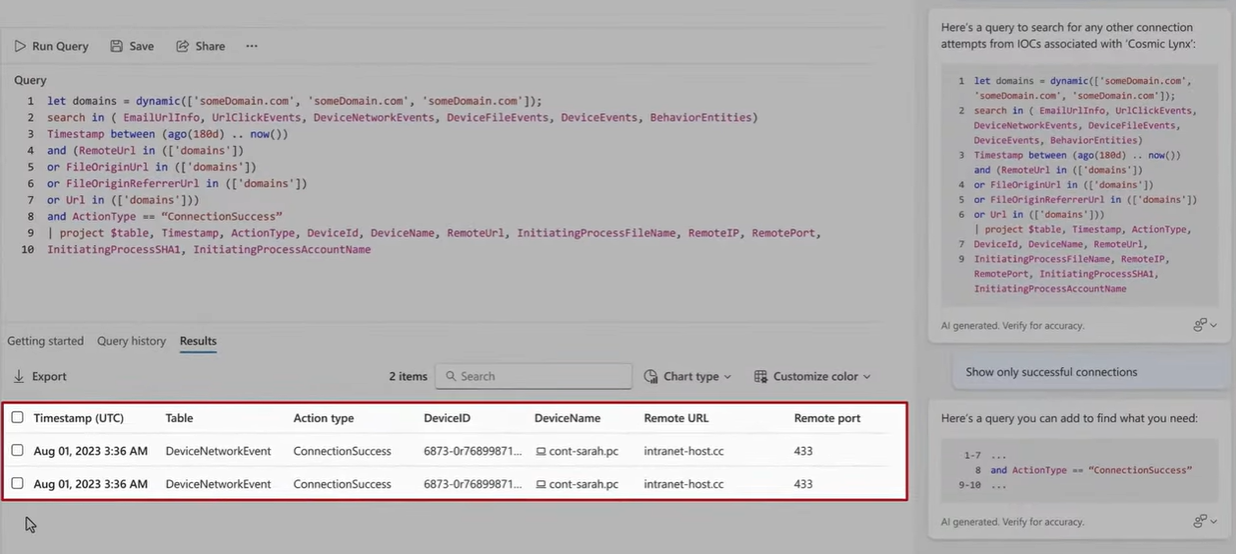
Task: Check the second result row checkbox
Action: click(17, 484)
